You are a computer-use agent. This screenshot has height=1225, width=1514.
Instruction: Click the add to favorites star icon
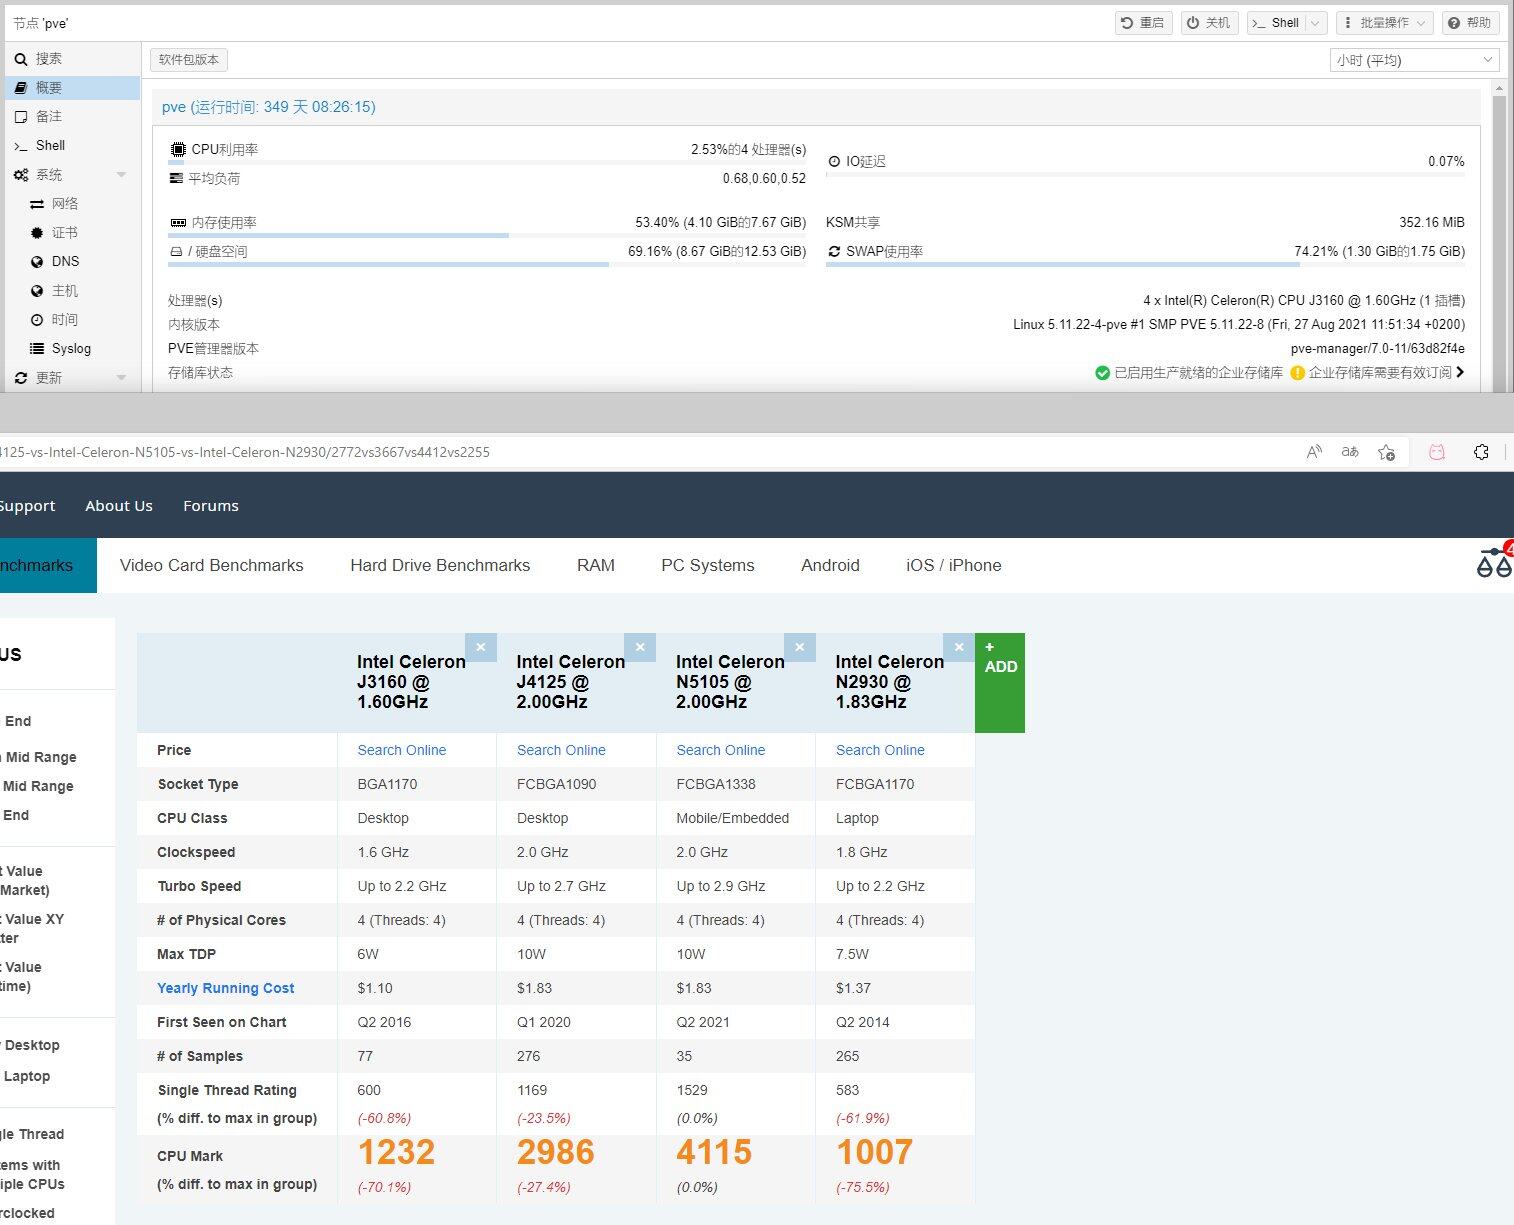(1386, 452)
